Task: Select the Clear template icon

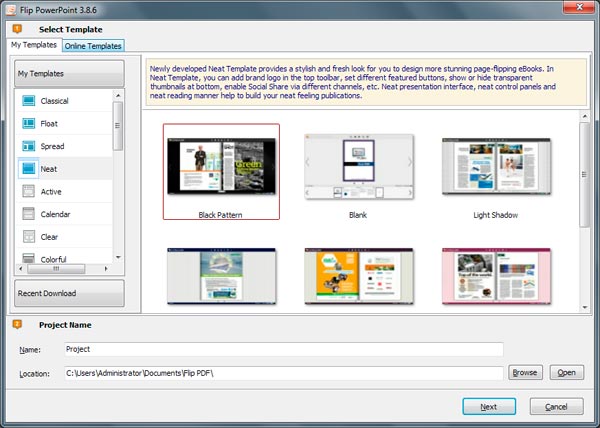Action: [29, 236]
